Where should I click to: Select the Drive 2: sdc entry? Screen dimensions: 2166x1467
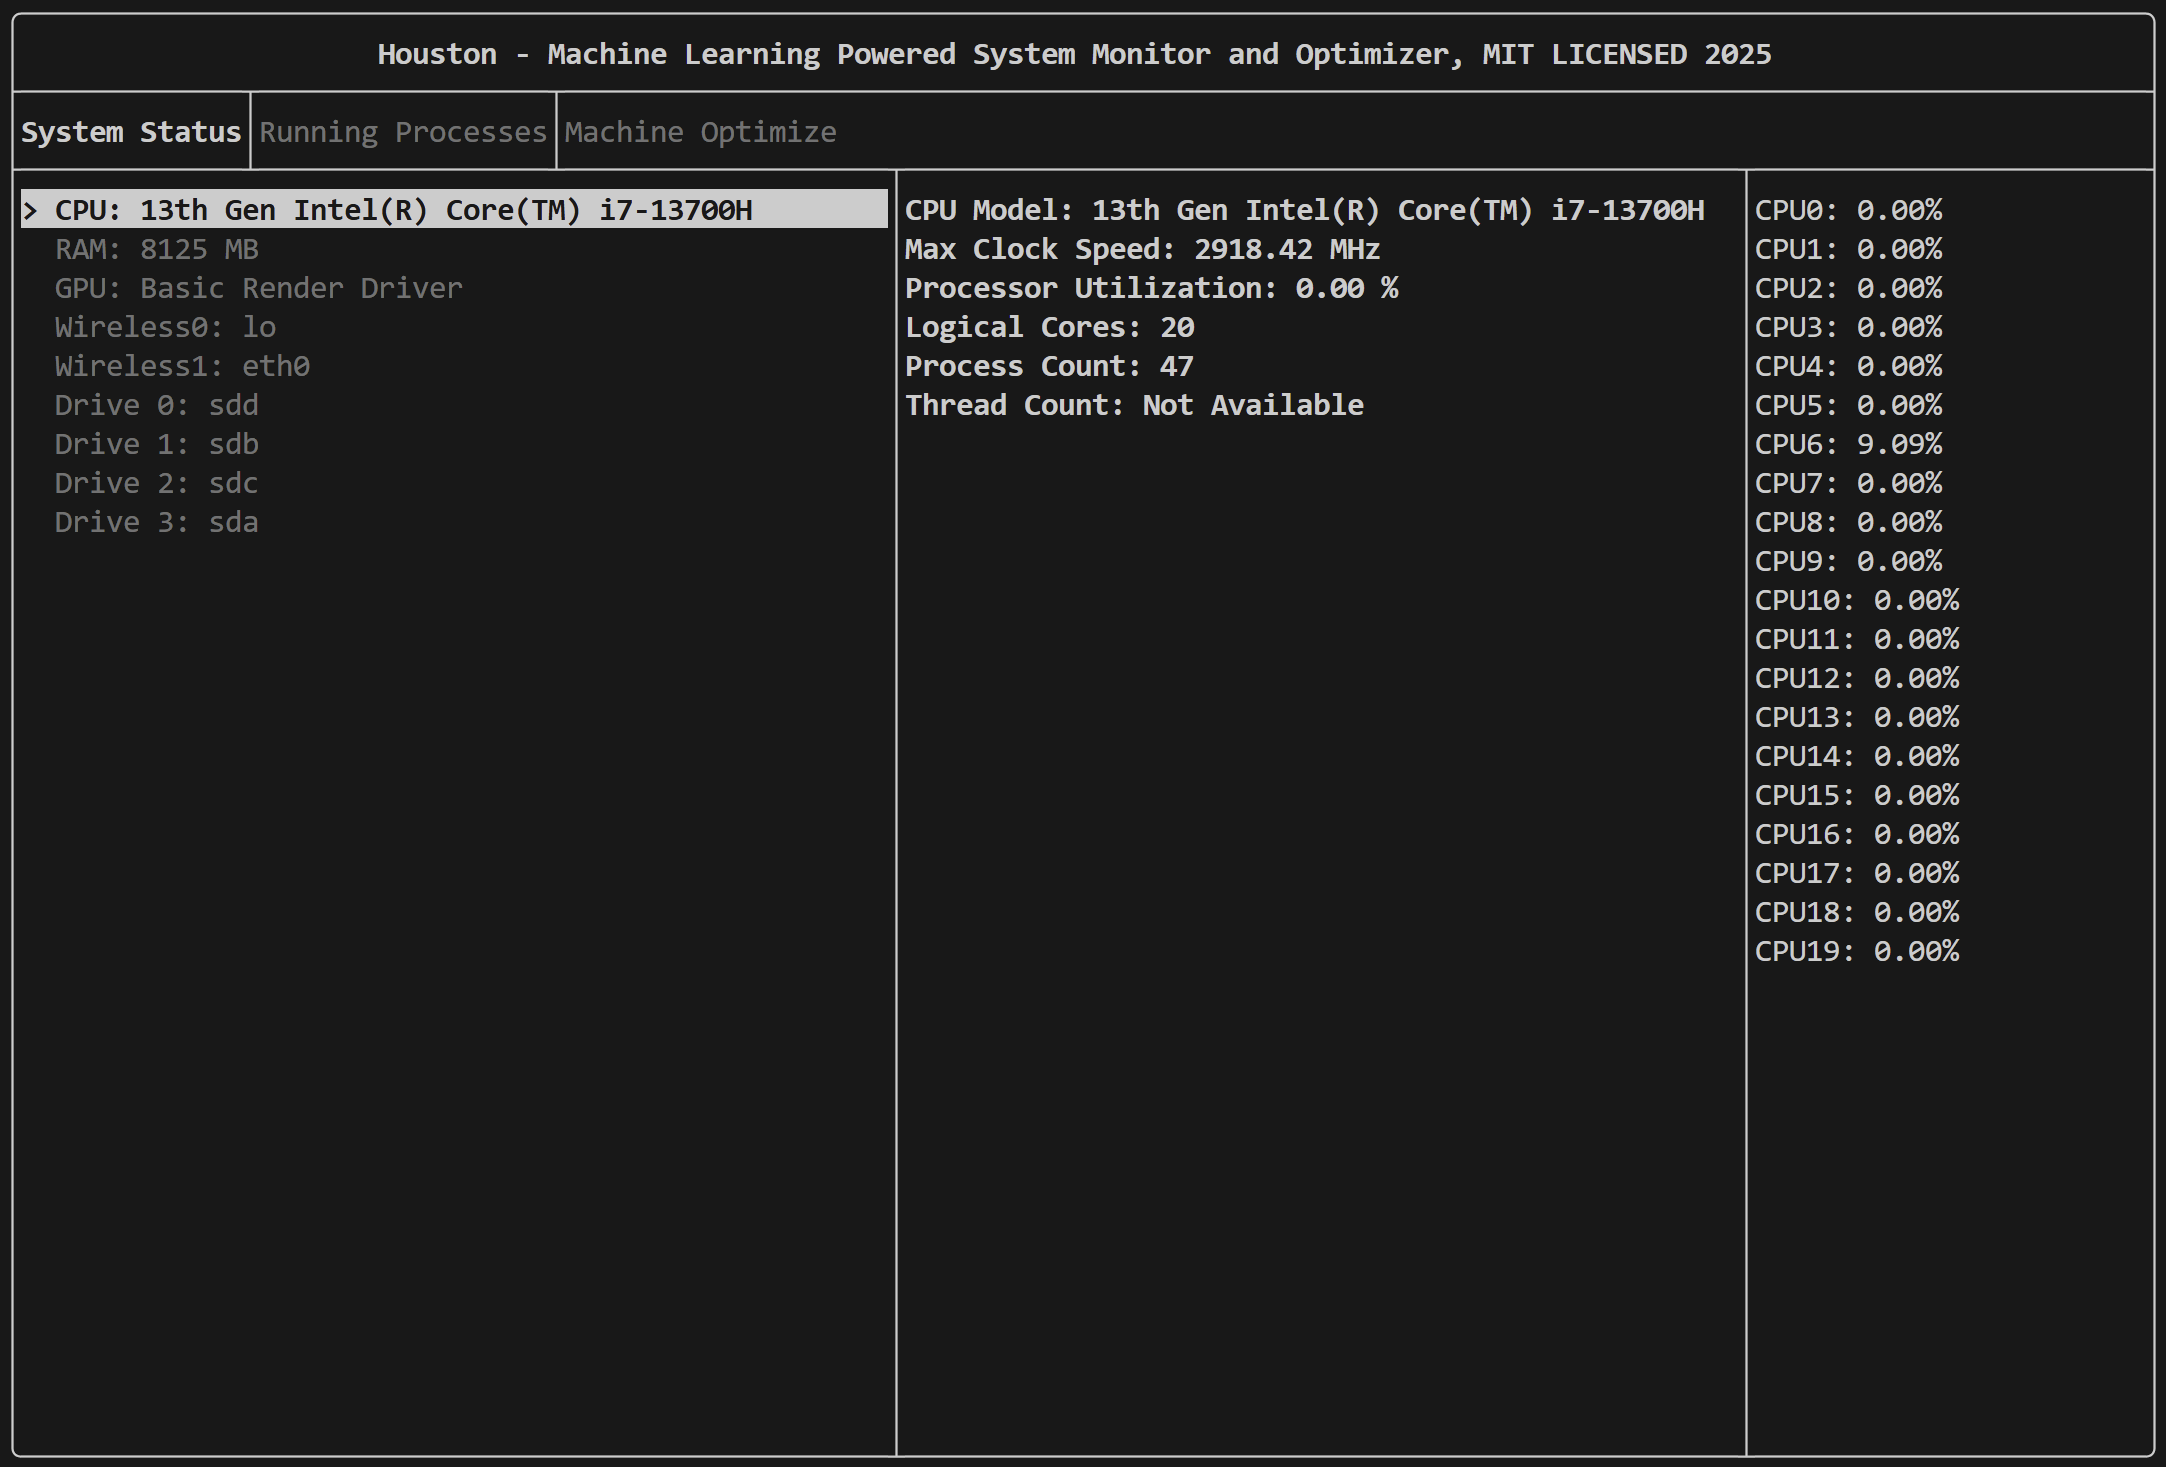(157, 483)
